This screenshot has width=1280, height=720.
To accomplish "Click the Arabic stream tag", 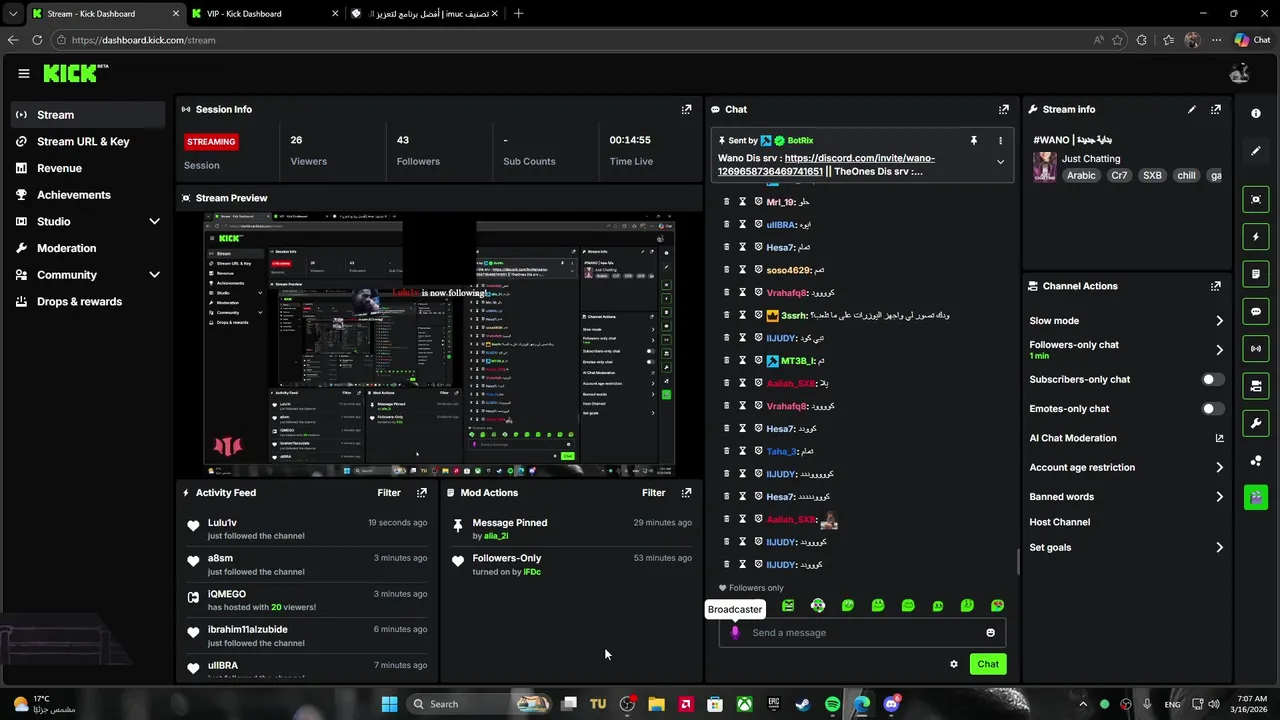I will click(1081, 175).
